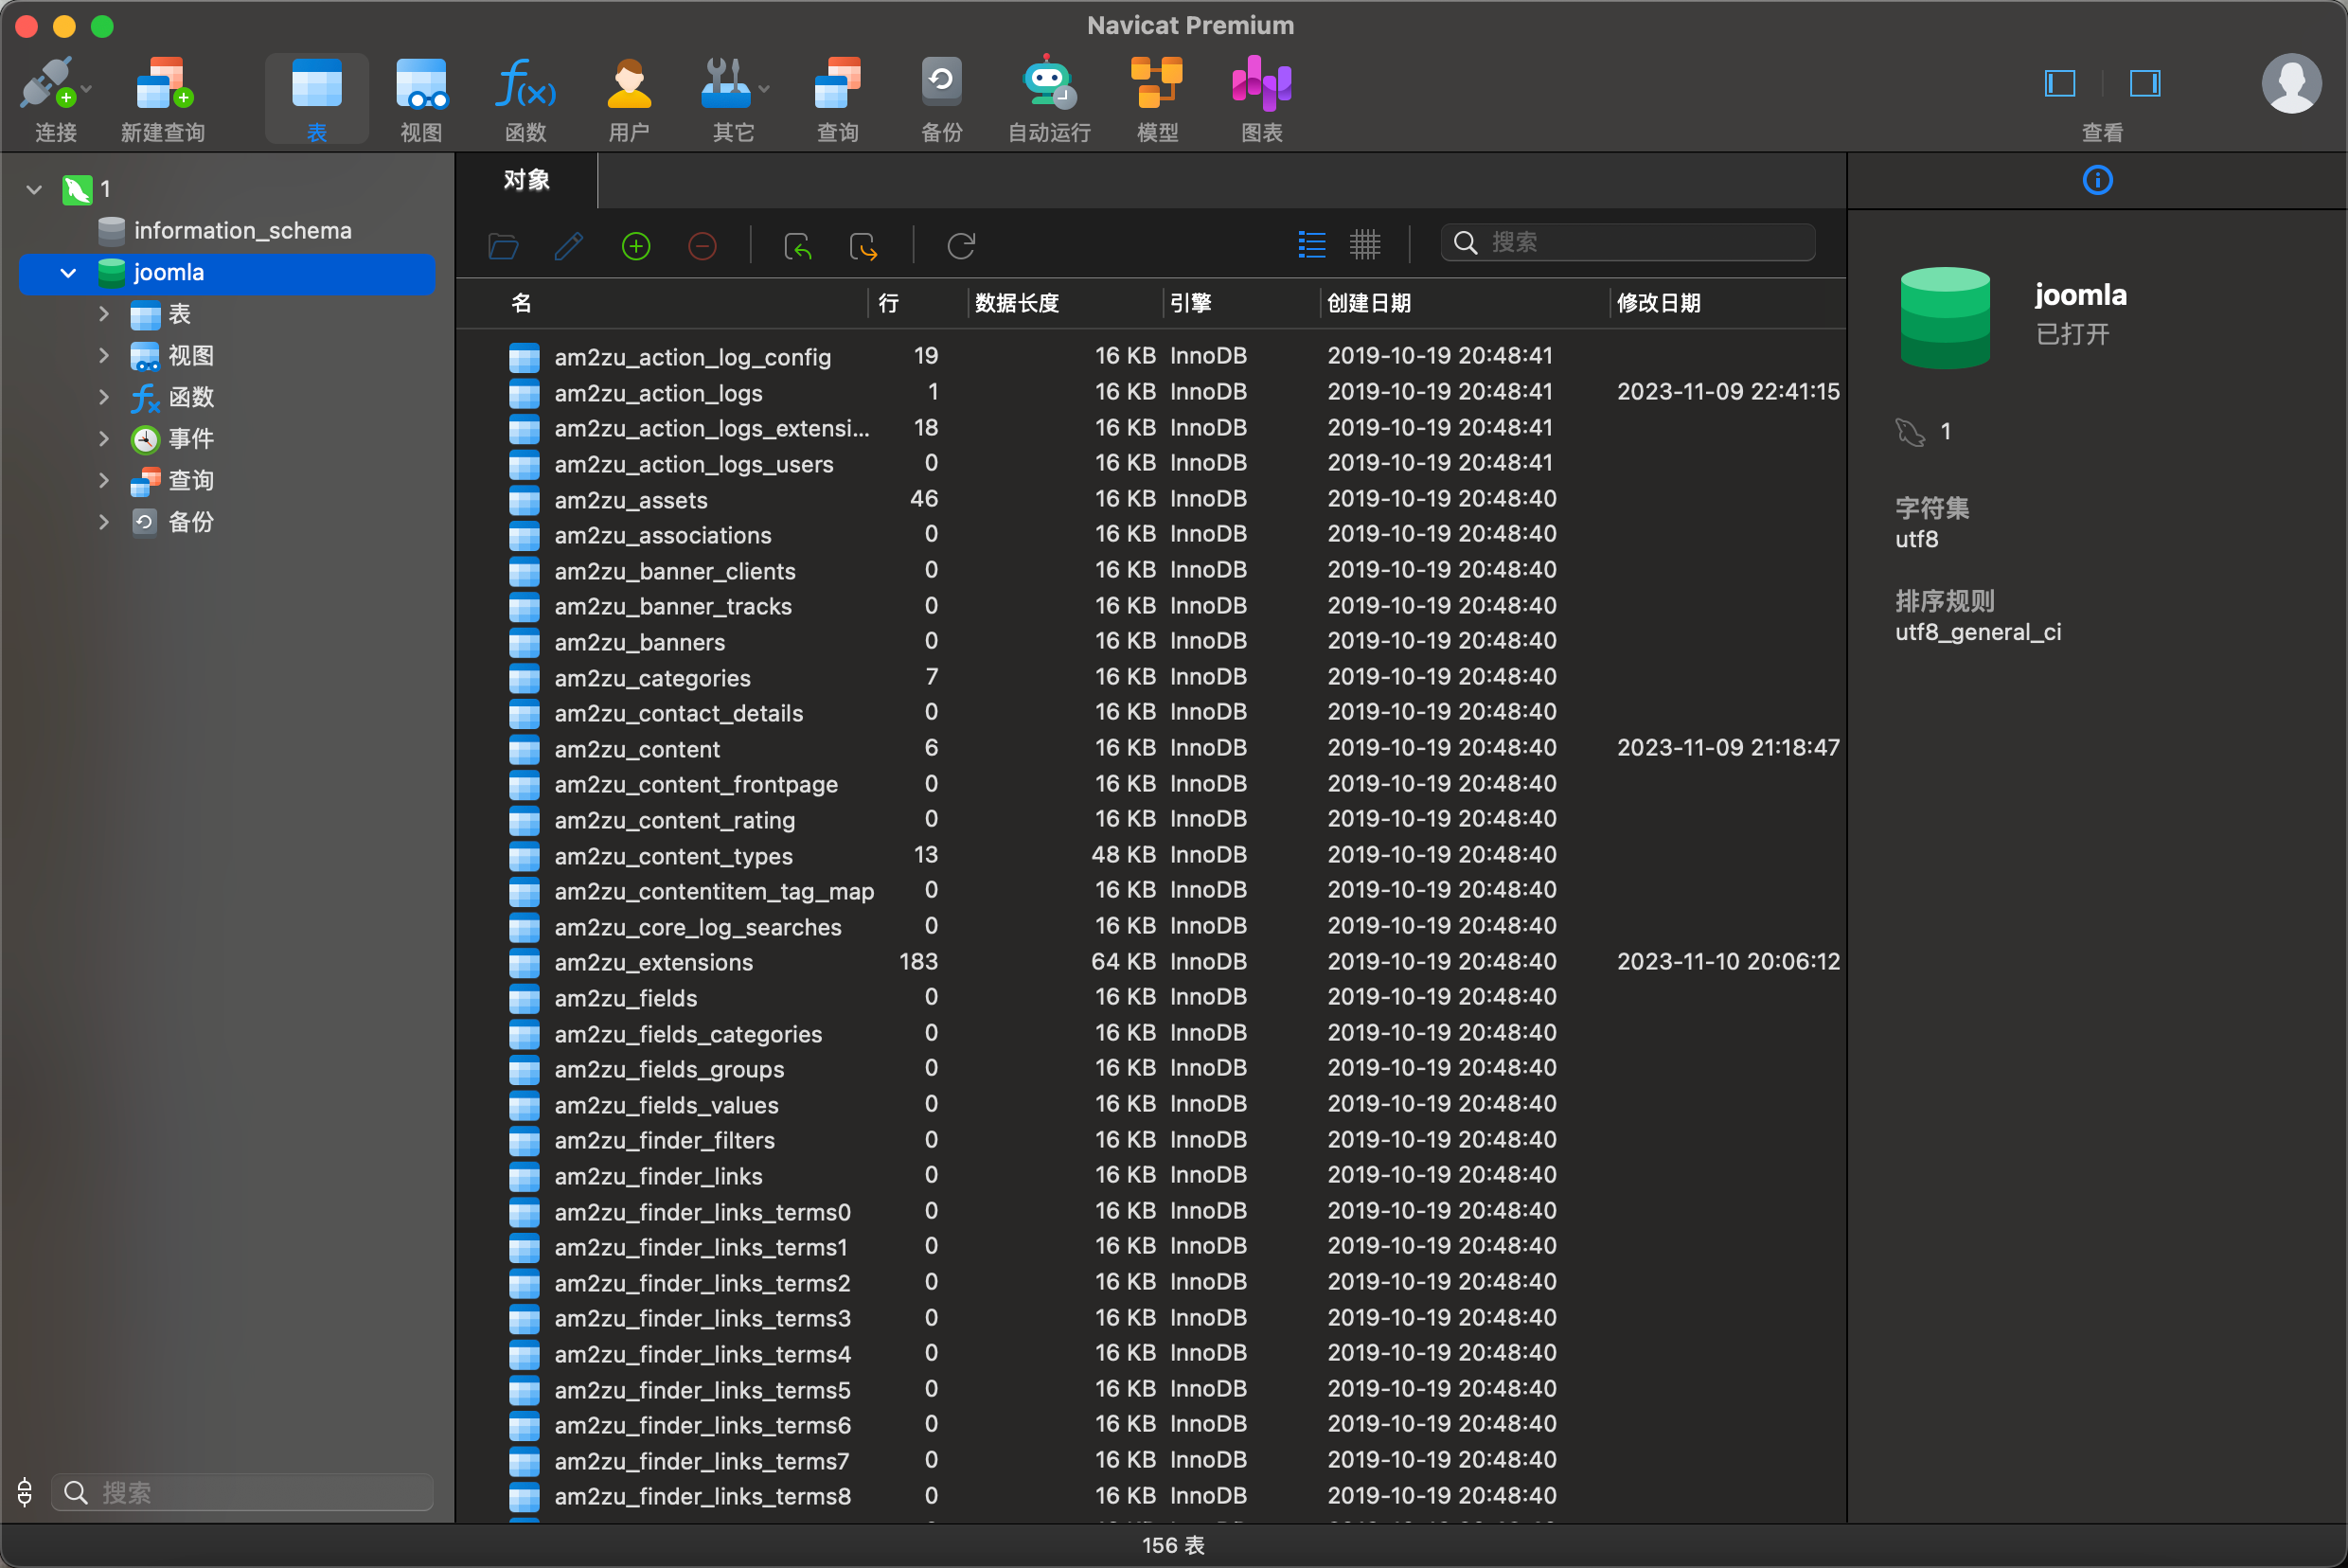Open the 用户 users toolbar icon

coord(629,84)
